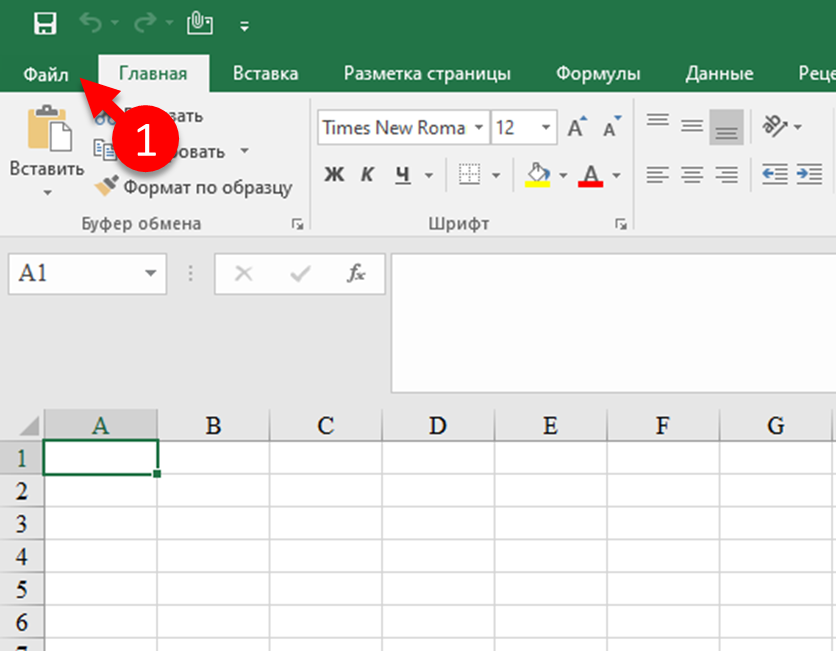Open the Данные tab
This screenshot has width=836, height=651.
pyautogui.click(x=719, y=73)
